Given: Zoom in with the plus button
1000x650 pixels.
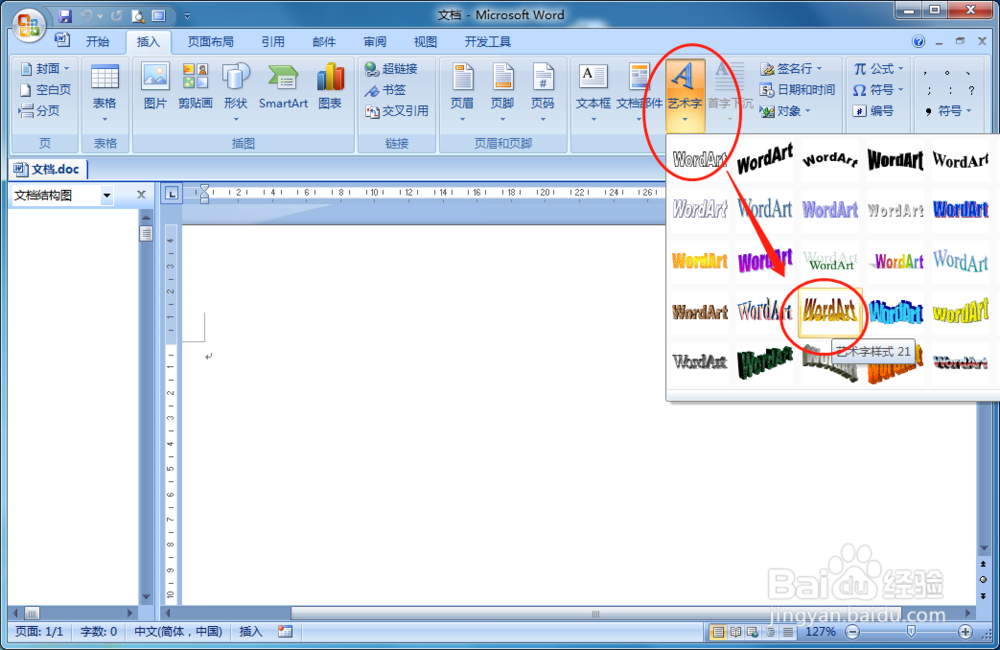Looking at the screenshot, I should click(x=965, y=632).
